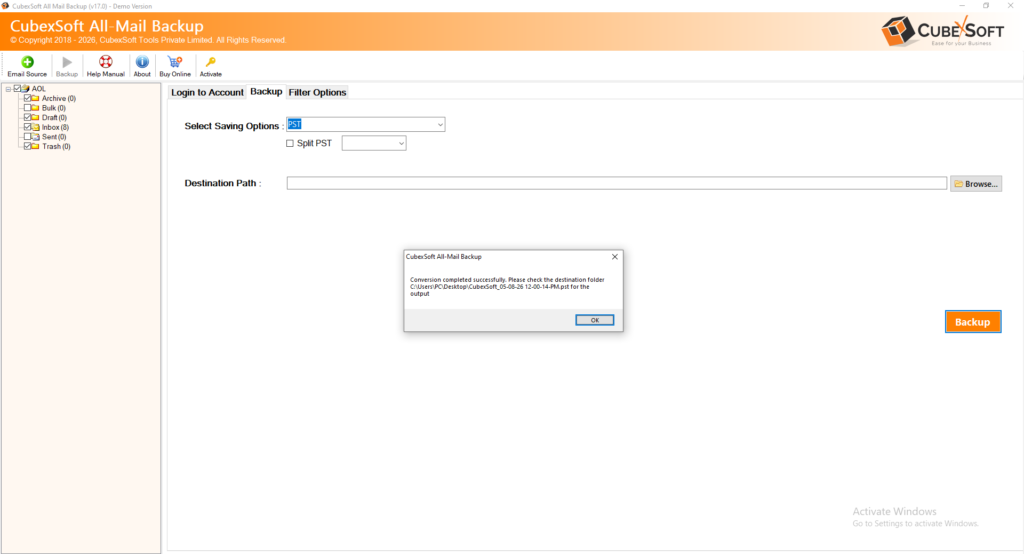Viewport: 1024px width, 554px height.
Task: Select the Sent (0) tree label
Action: click(54, 137)
